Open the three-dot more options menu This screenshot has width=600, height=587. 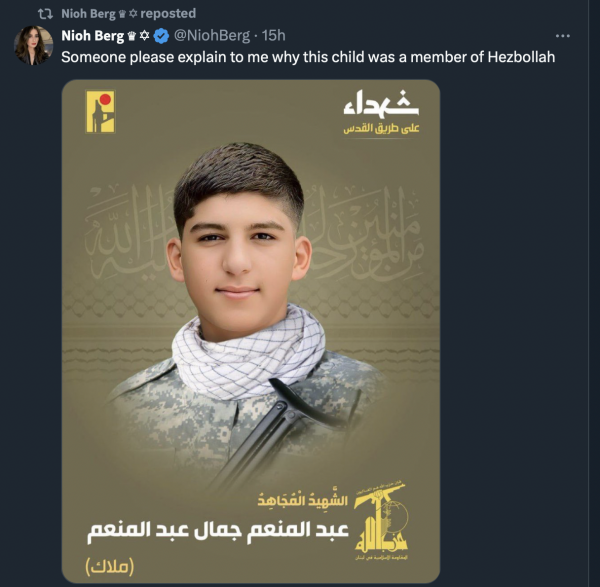pos(562,36)
